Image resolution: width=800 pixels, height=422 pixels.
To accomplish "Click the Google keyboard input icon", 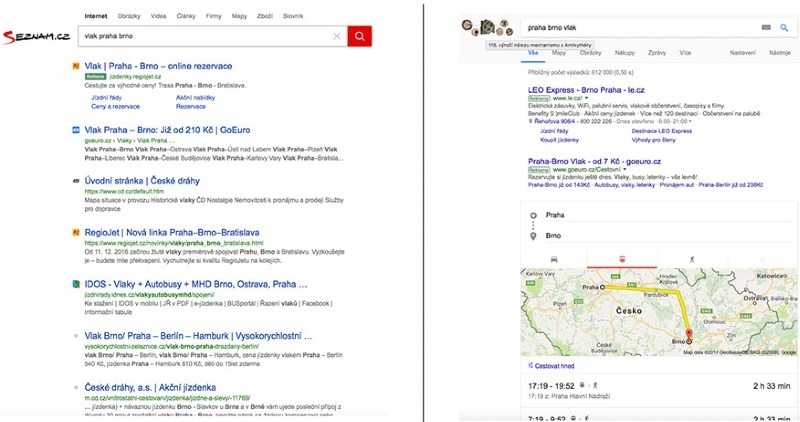I will click(766, 28).
